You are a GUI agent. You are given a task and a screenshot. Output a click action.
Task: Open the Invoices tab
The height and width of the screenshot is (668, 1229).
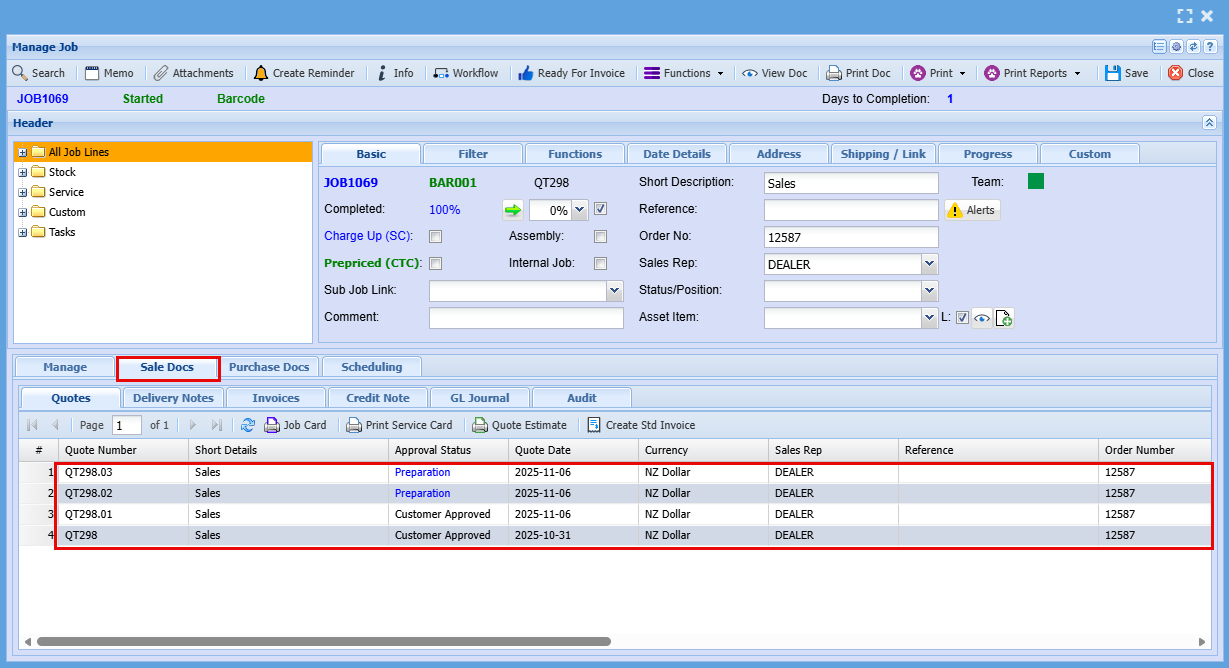[x=276, y=398]
